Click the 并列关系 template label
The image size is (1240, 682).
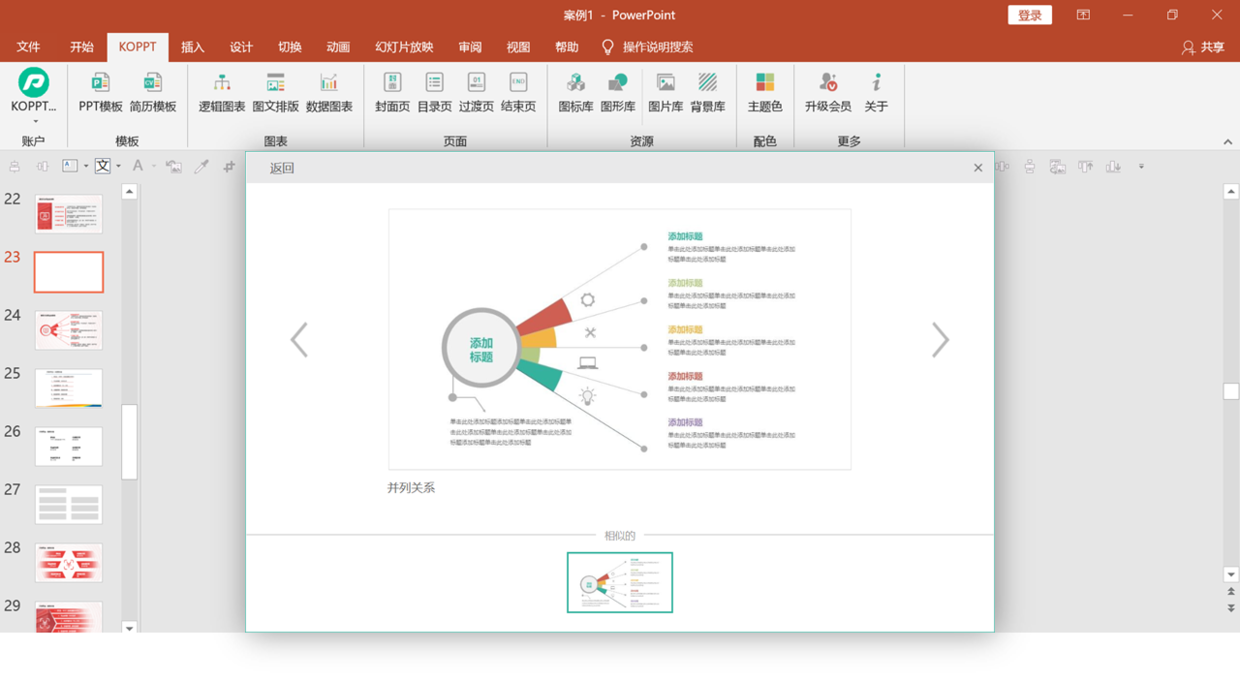point(411,488)
